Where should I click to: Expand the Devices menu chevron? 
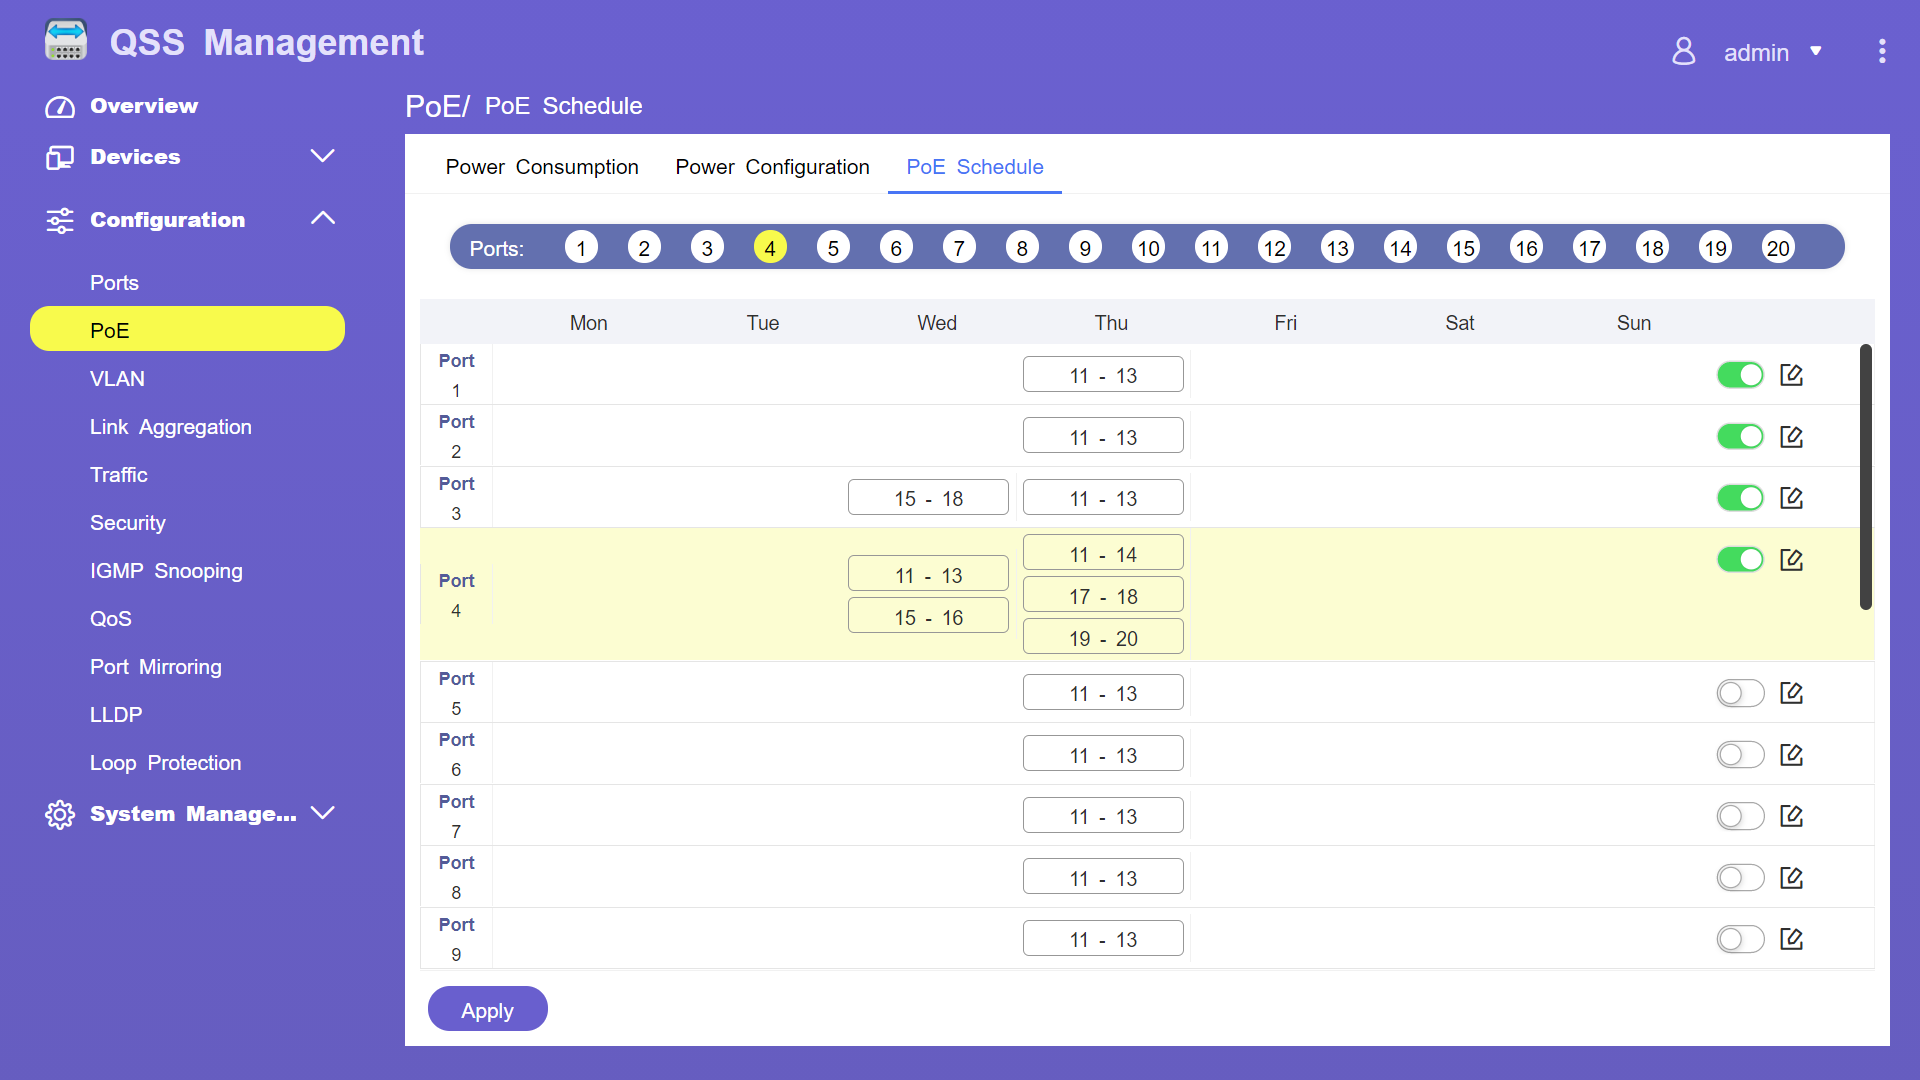(322, 156)
